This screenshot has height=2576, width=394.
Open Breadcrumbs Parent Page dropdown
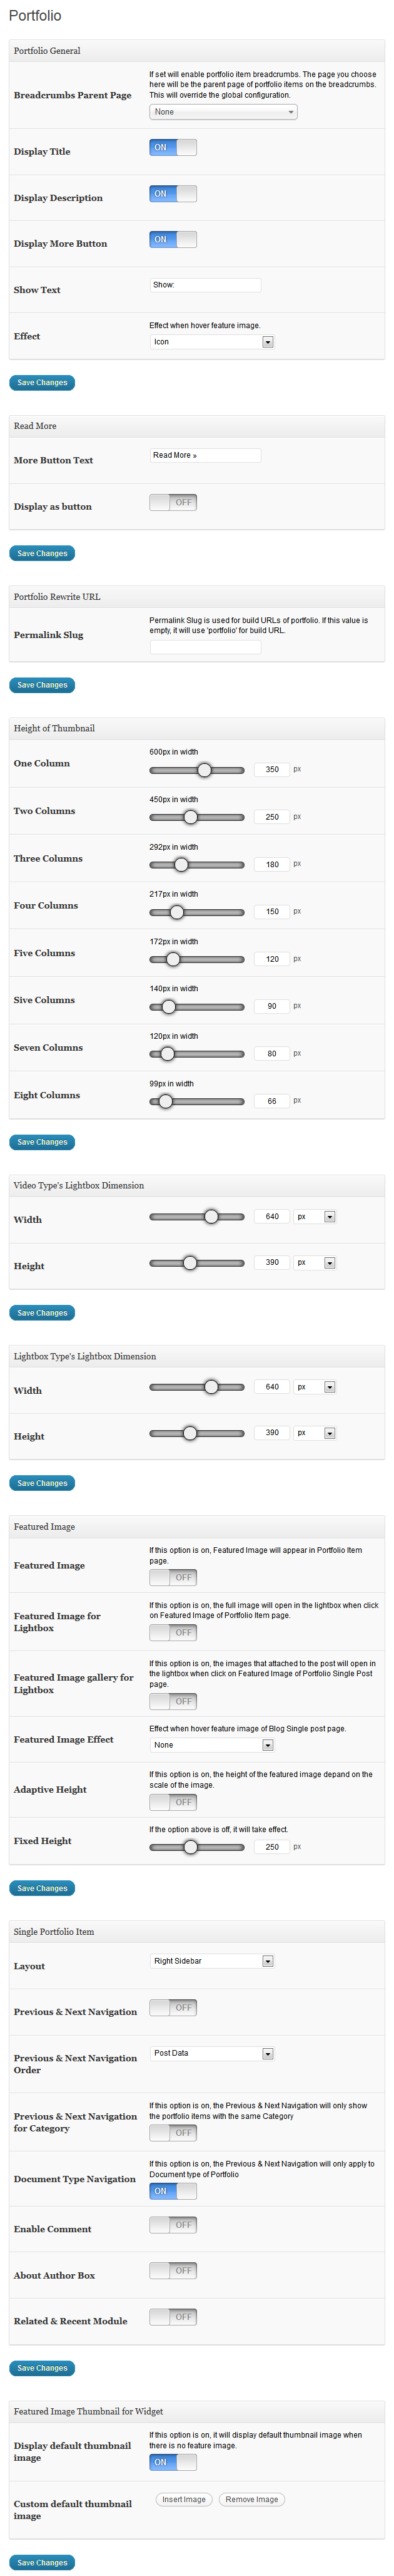coord(223,112)
